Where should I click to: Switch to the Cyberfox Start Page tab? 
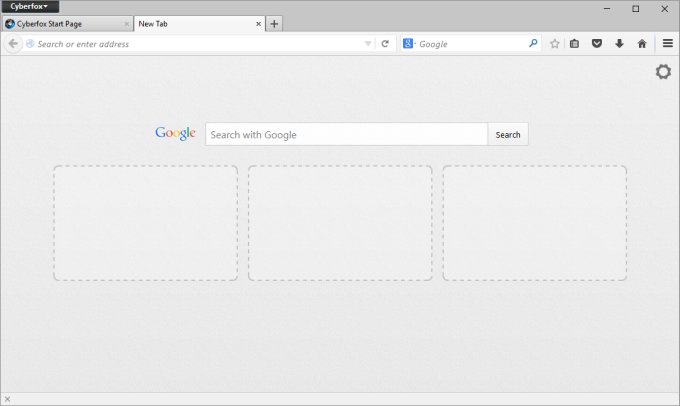(67, 24)
